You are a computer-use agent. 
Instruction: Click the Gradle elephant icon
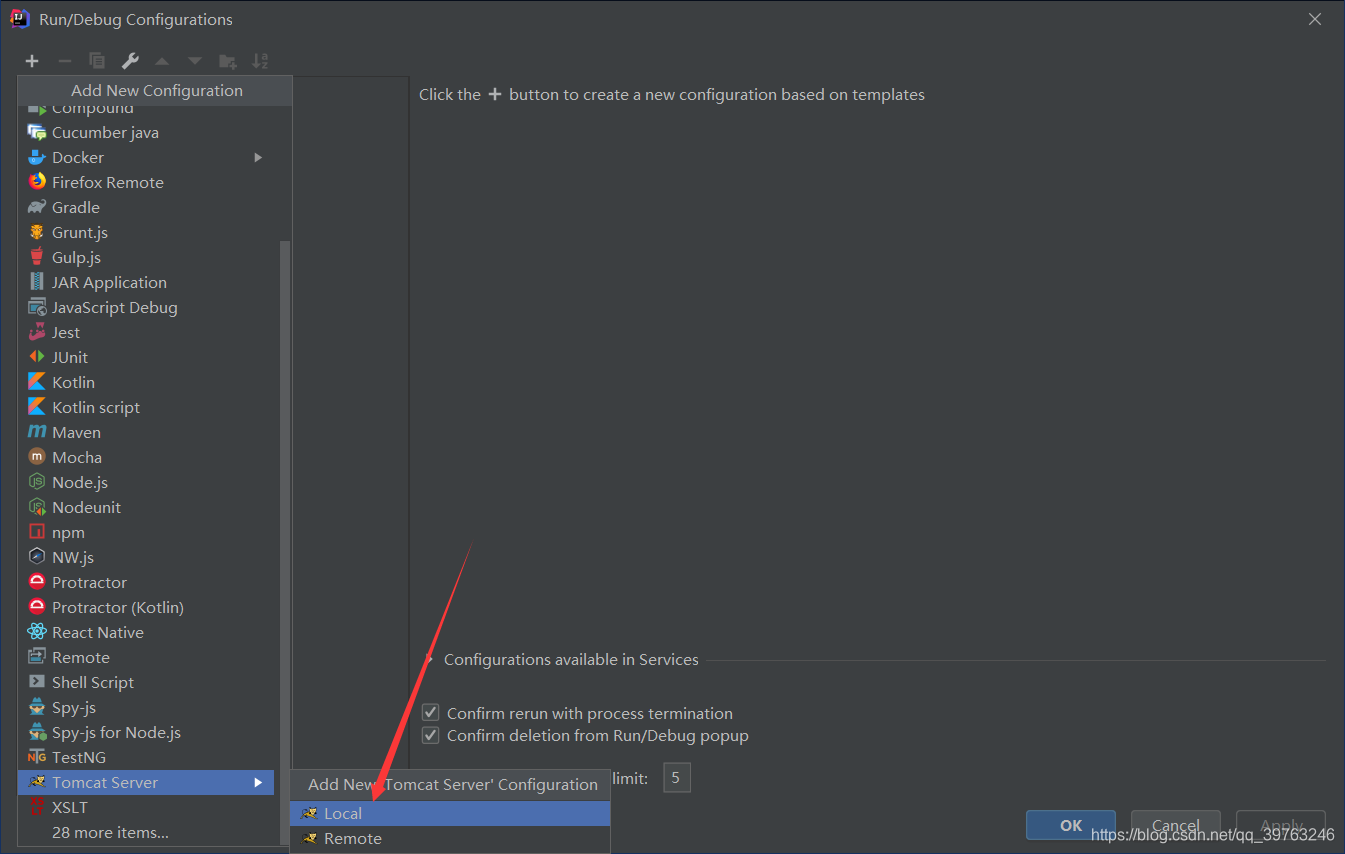click(x=37, y=207)
